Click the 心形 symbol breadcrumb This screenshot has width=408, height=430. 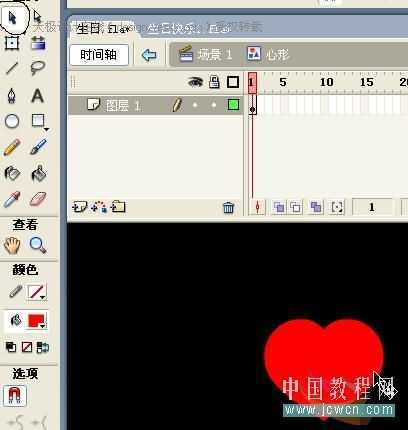point(268,54)
